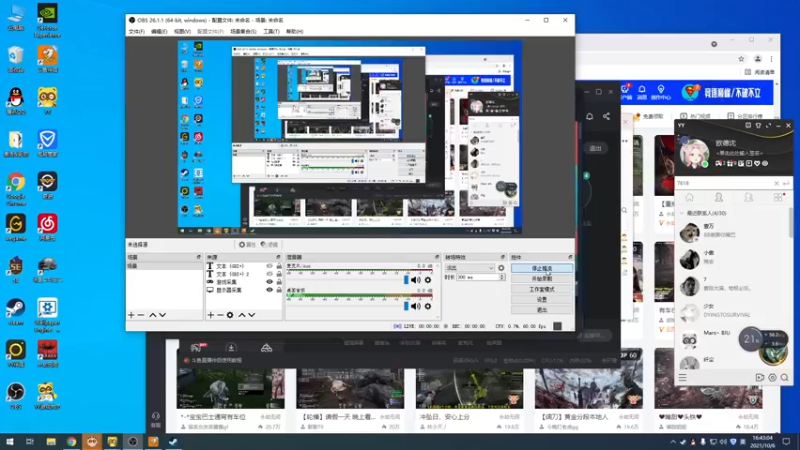The width and height of the screenshot is (800, 450).
Task: Click Studio Mode button in Controls
Action: (x=542, y=289)
